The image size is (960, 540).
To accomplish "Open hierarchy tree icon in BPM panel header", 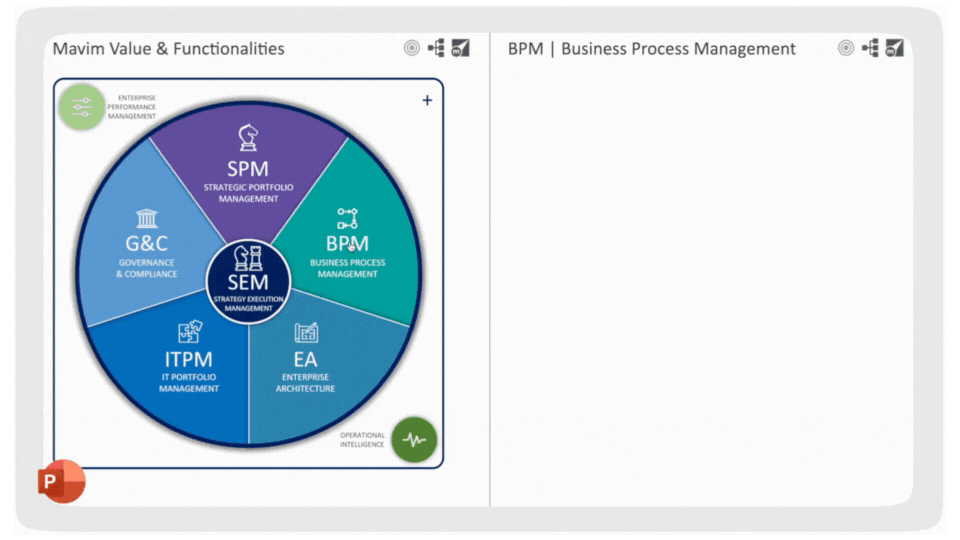I will coord(870,48).
